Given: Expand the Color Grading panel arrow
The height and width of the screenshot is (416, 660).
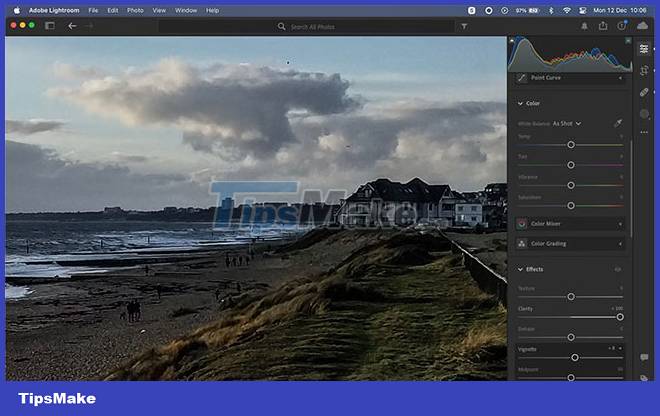Looking at the screenshot, I should [x=620, y=244].
